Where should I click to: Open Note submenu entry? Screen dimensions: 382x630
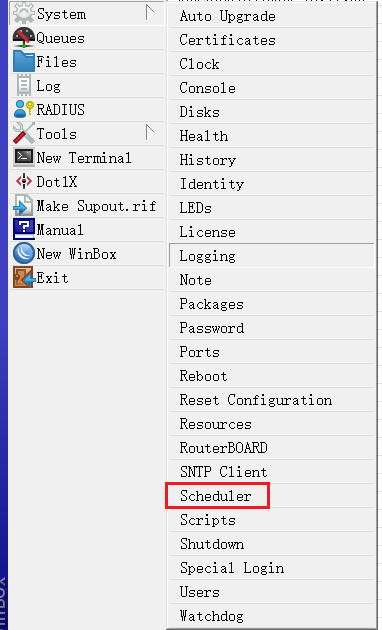coord(272,280)
